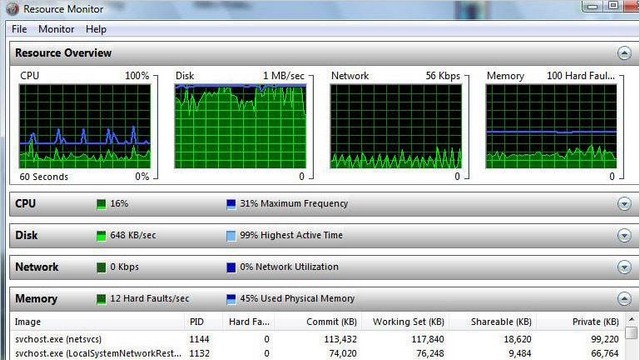
Task: Click the green Disk KB/sec indicator icon
Action: (x=101, y=236)
